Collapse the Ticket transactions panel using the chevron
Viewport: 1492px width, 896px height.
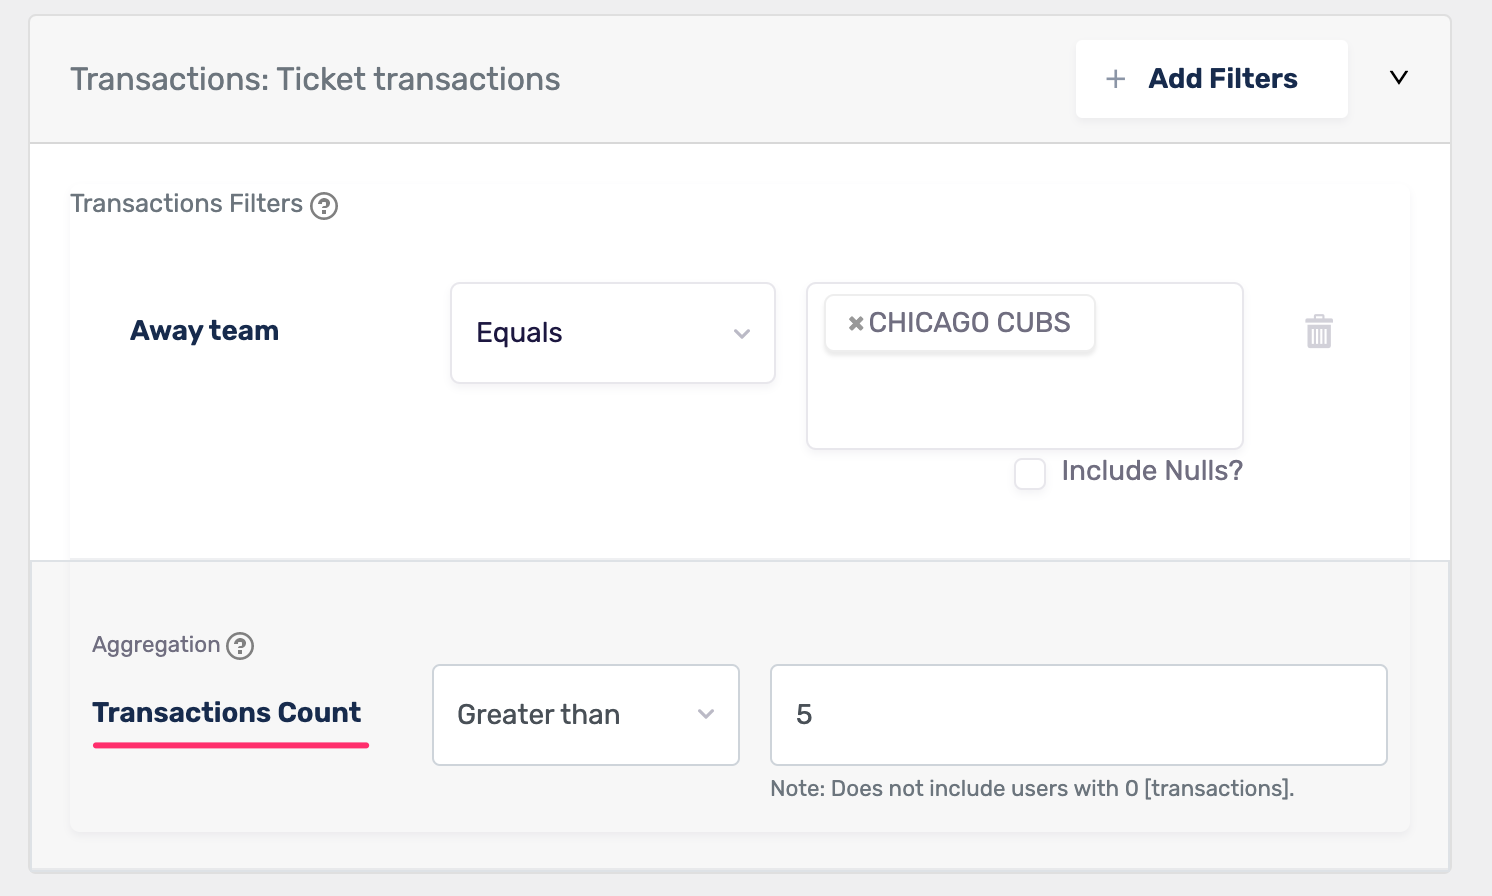click(x=1399, y=78)
